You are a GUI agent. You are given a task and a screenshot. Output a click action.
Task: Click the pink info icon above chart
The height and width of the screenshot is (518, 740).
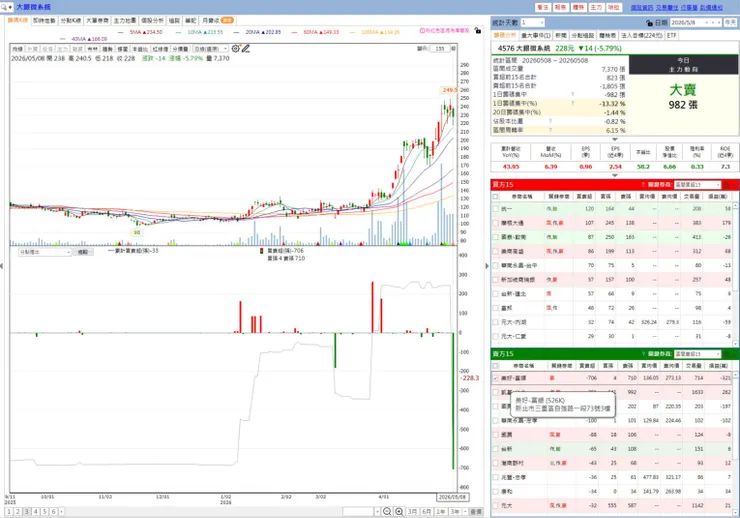coord(422,31)
